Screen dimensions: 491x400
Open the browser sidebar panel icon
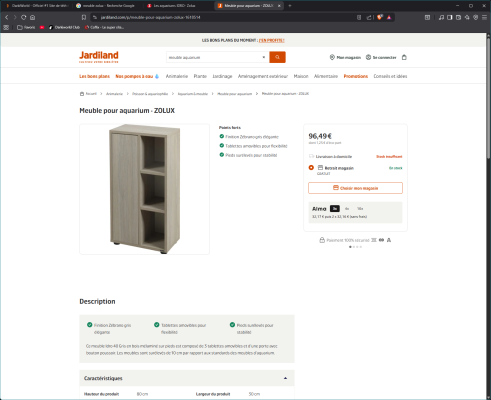pos(450,17)
